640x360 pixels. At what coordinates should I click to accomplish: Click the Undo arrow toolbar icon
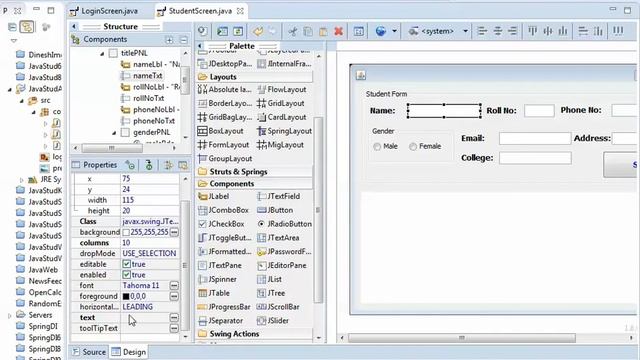(x=258, y=31)
